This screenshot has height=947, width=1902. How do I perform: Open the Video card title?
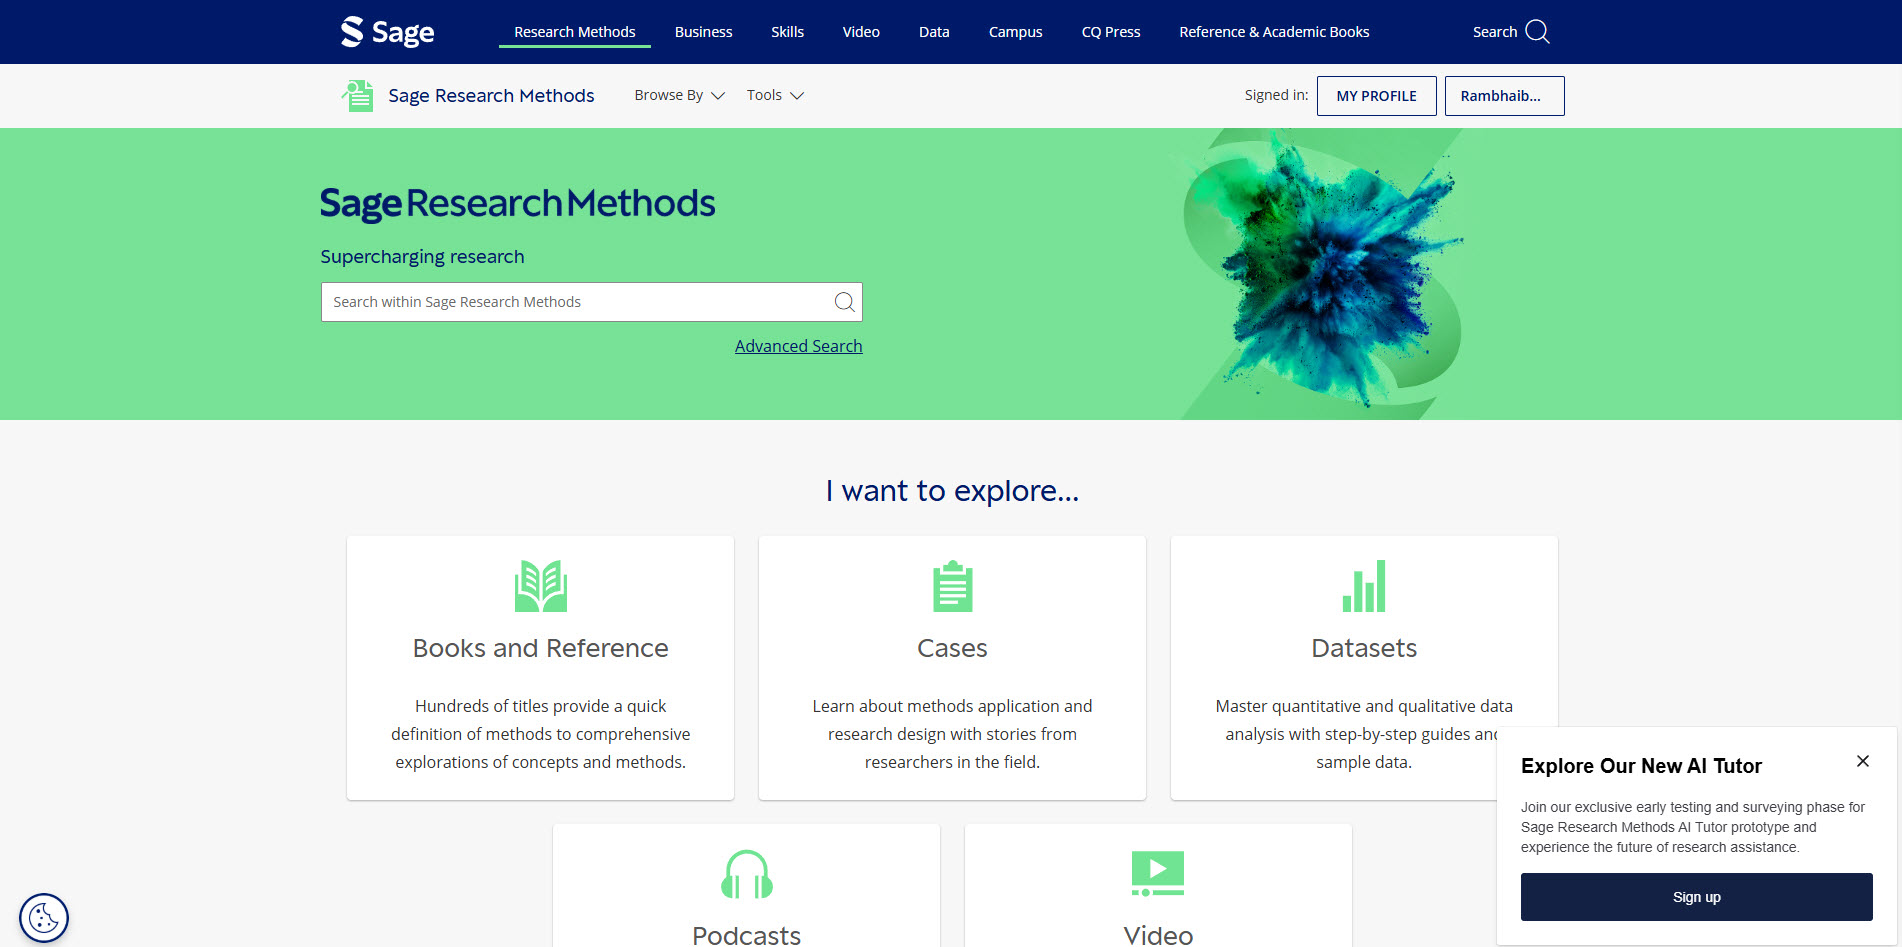1158,935
